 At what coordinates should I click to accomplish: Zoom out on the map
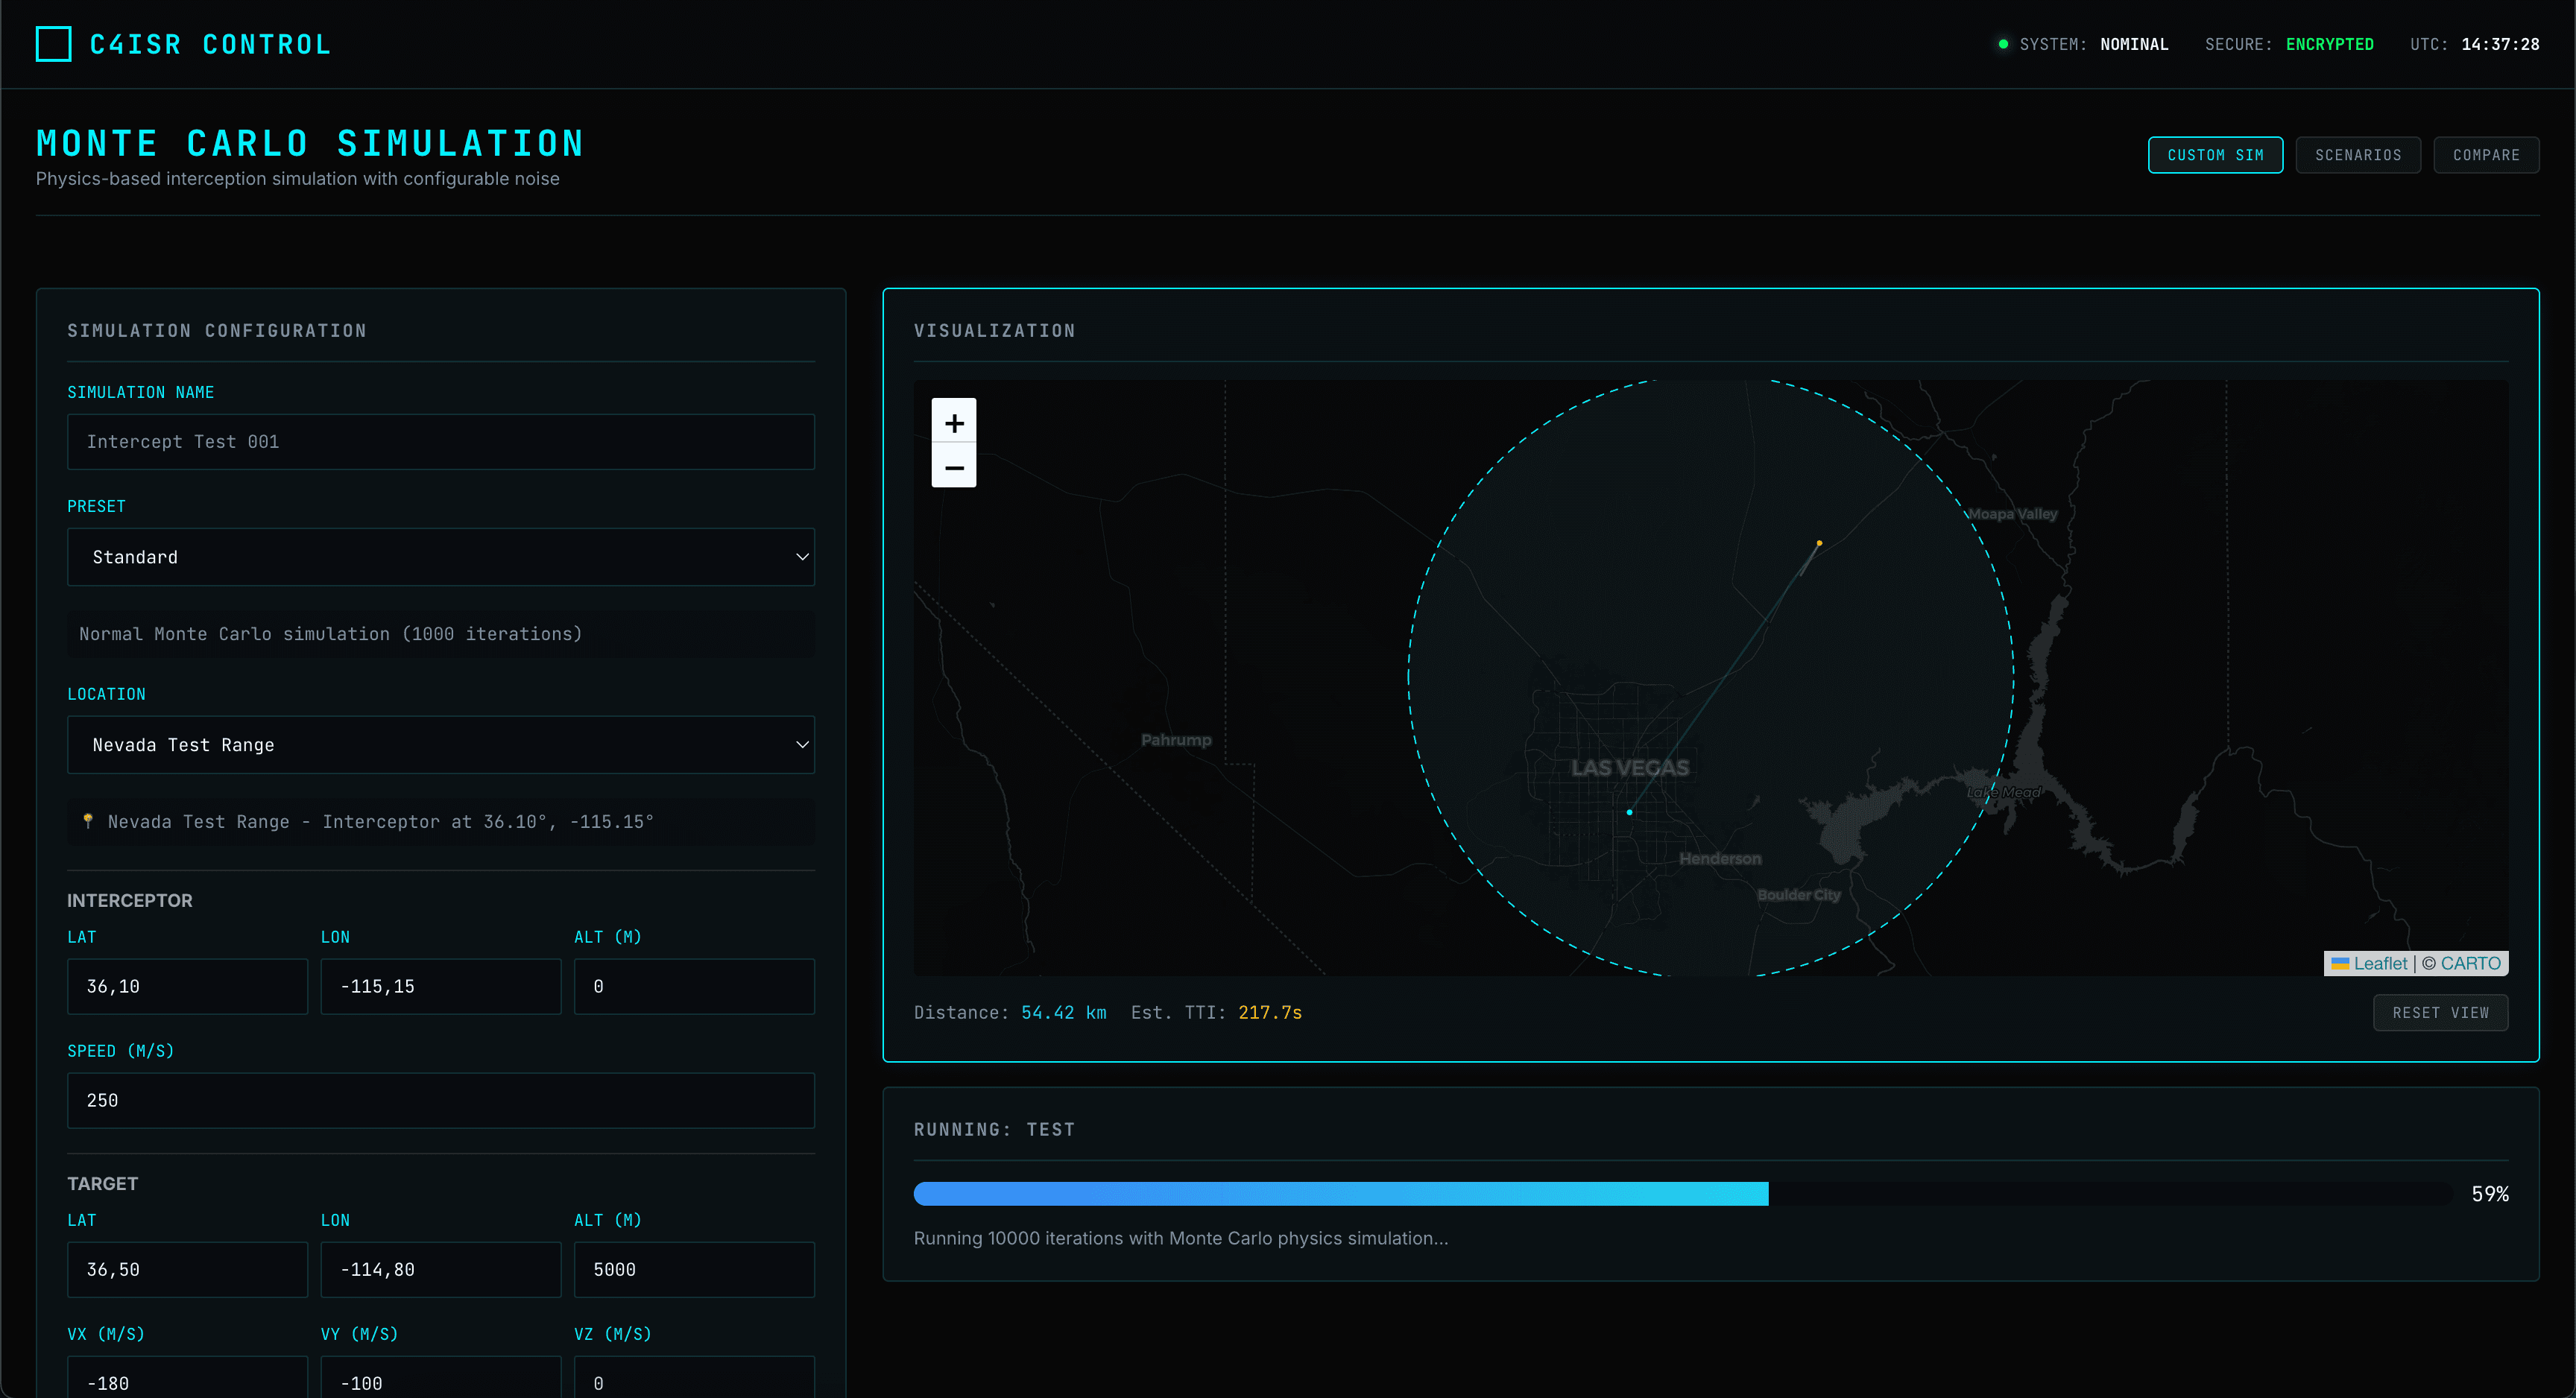tap(954, 468)
